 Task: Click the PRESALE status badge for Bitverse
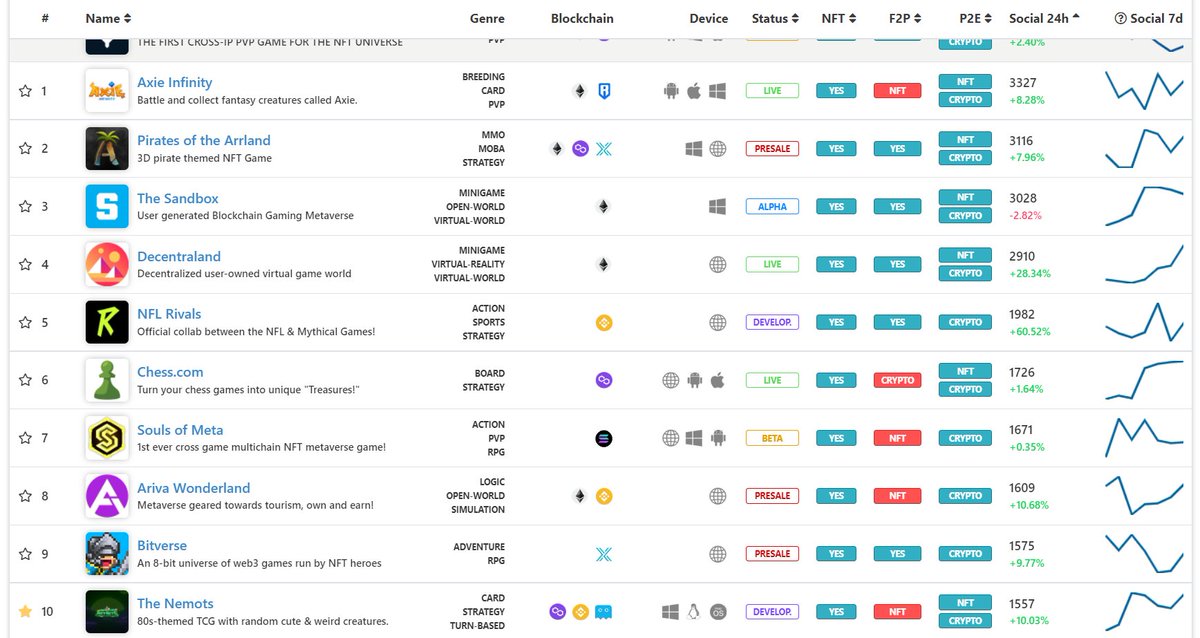[x=772, y=554]
